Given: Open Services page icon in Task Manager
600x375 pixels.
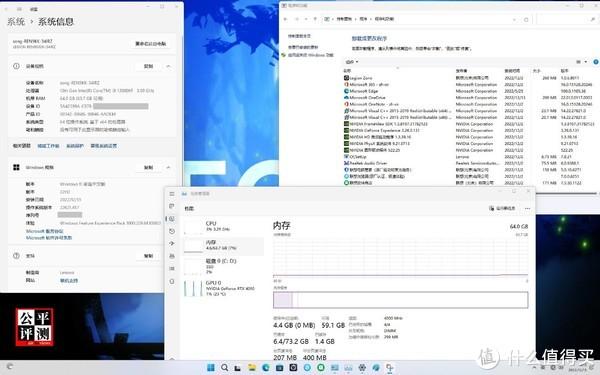Looking at the screenshot, I should click(x=172, y=281).
